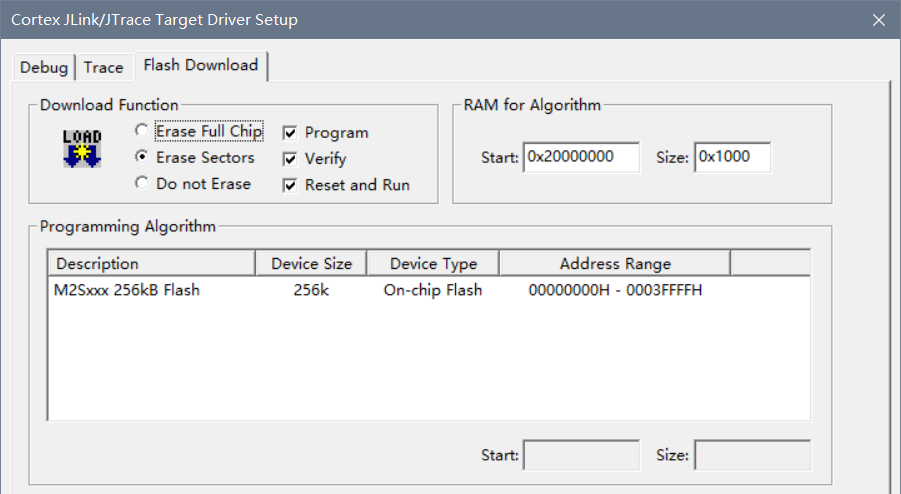Switch to the Debug tab
Image resolution: width=901 pixels, height=494 pixels.
tap(44, 67)
